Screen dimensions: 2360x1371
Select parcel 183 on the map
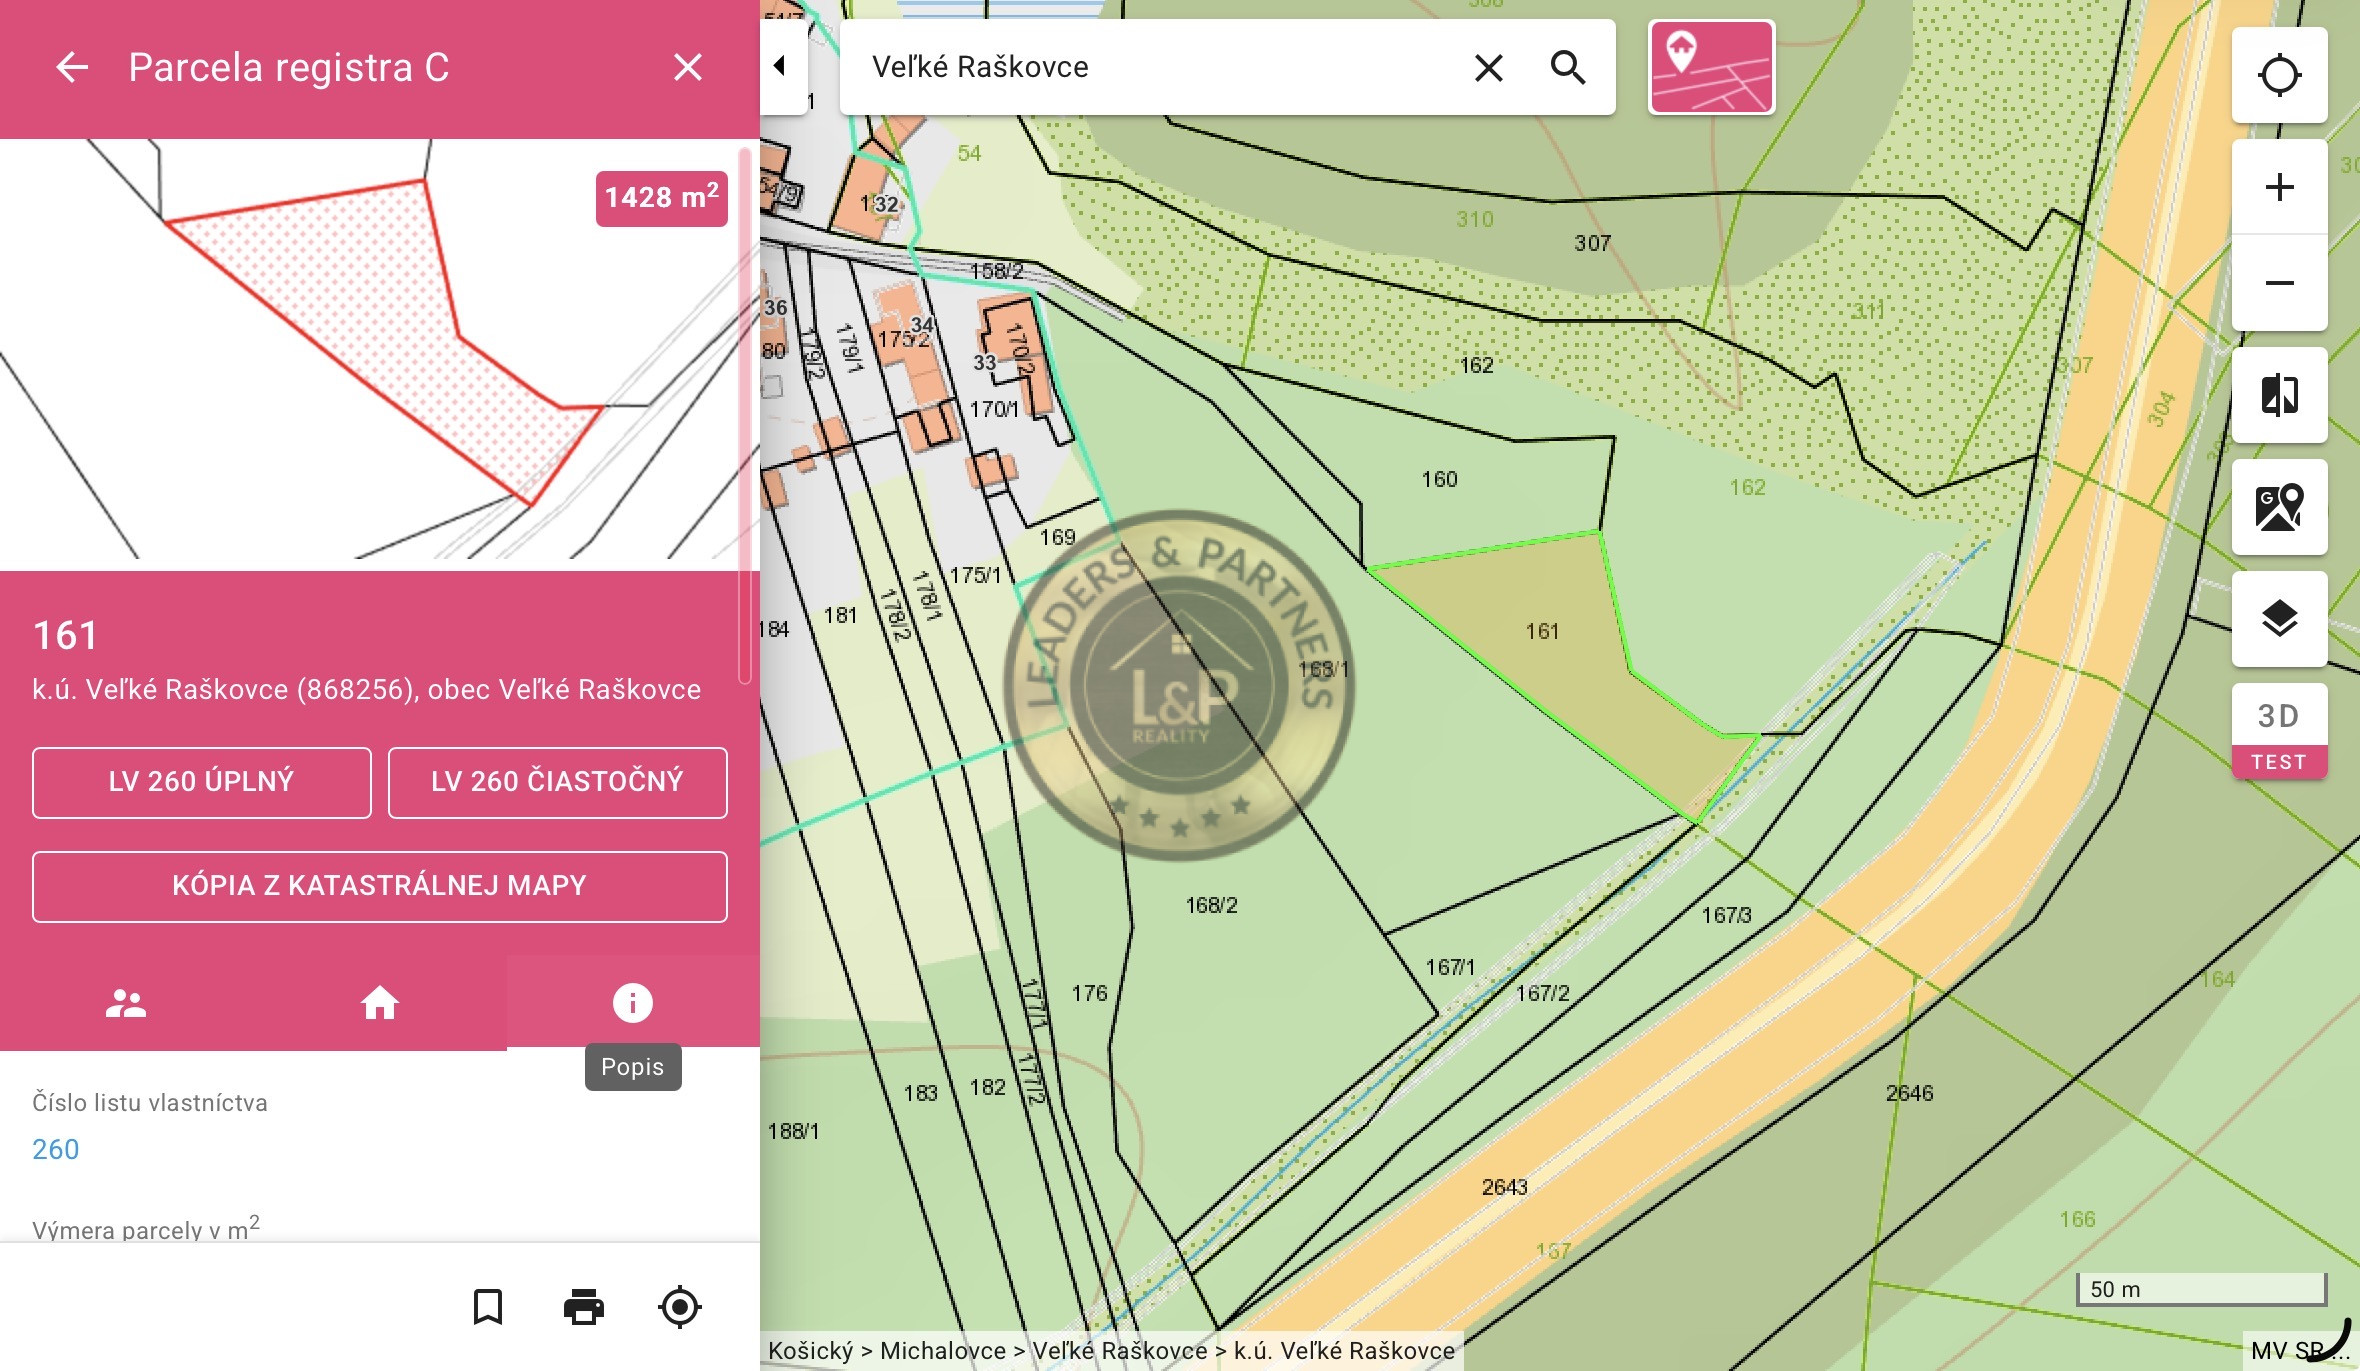pyautogui.click(x=921, y=1094)
